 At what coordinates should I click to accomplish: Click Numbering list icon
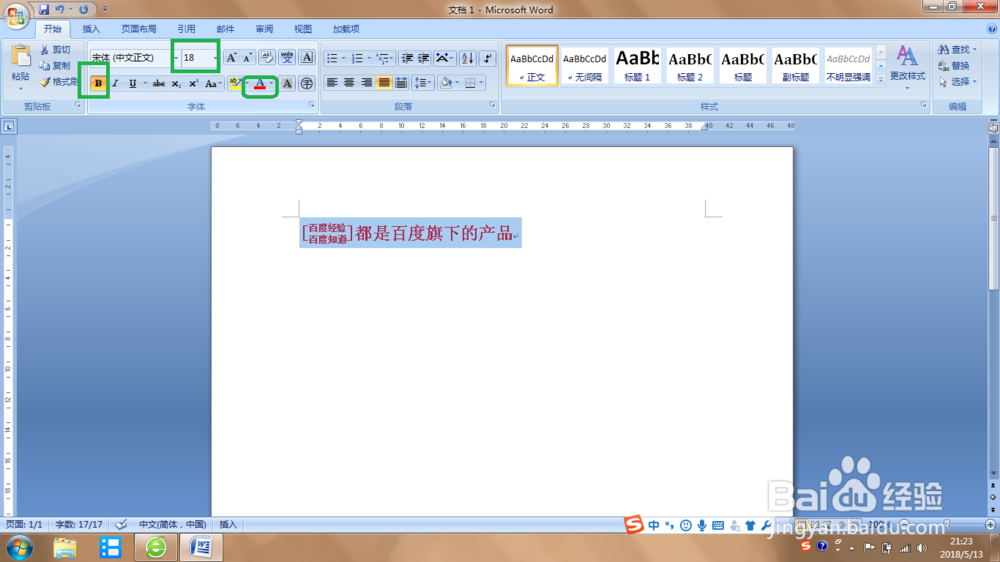[x=358, y=58]
